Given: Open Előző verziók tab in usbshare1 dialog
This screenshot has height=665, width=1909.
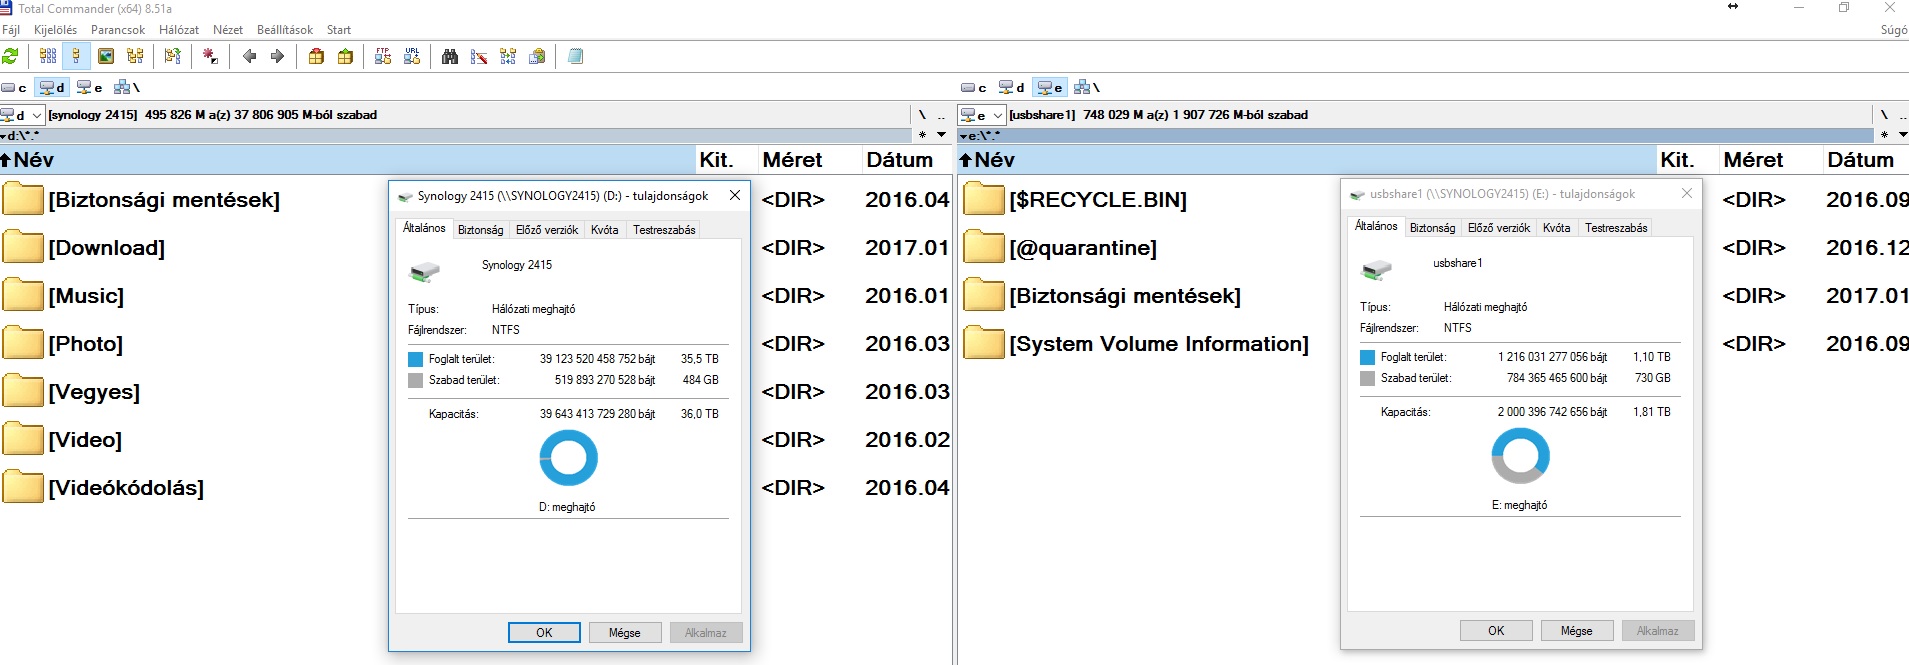Looking at the screenshot, I should point(1499,228).
